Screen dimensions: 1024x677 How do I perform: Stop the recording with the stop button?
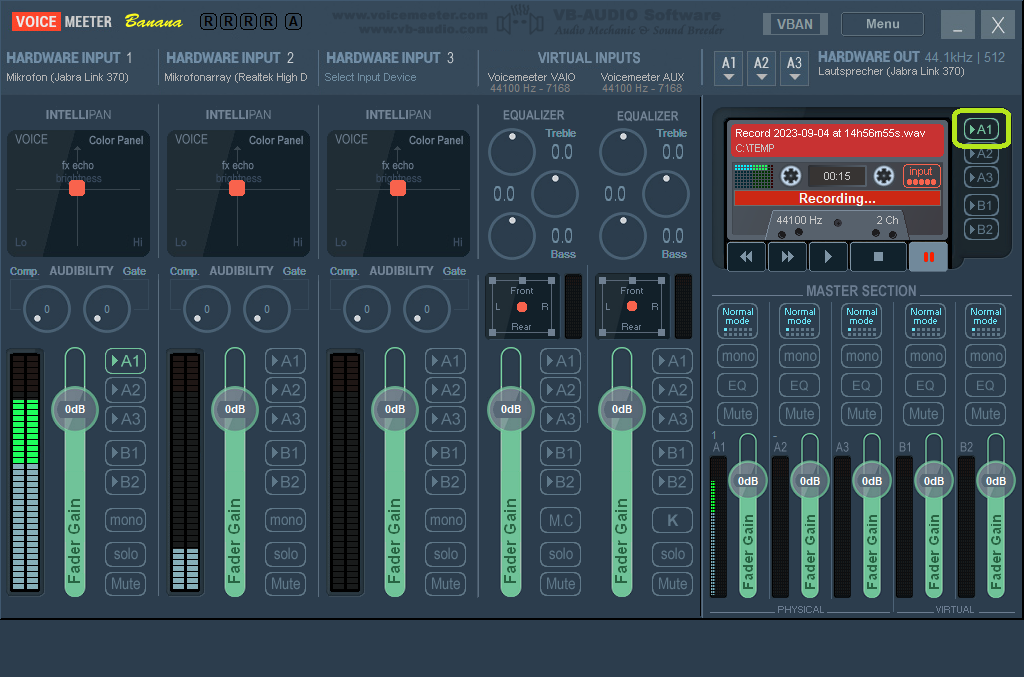pos(878,257)
